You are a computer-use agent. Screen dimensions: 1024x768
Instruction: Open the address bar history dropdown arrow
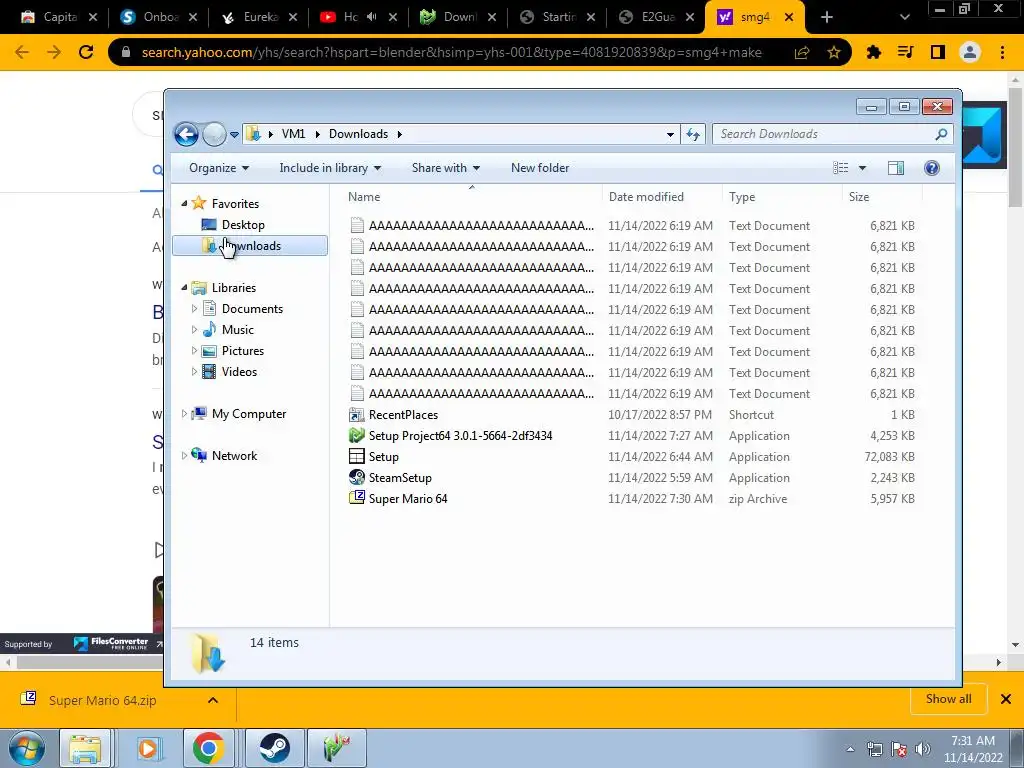pos(670,135)
